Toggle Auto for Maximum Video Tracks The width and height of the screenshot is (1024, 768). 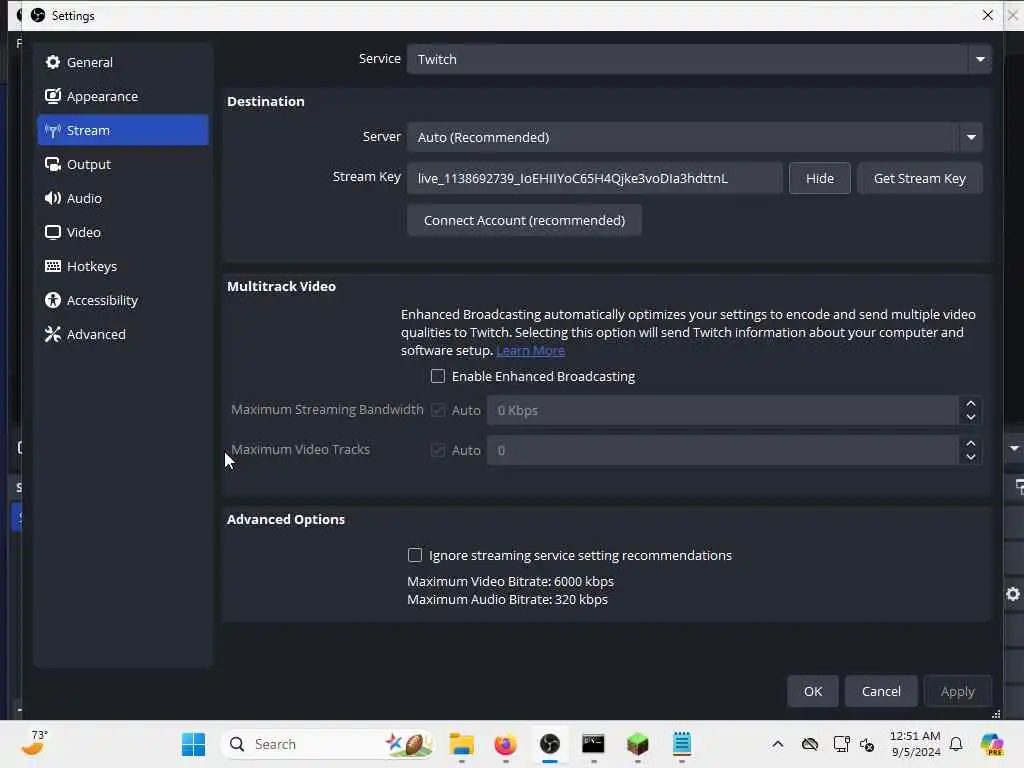[x=438, y=450]
